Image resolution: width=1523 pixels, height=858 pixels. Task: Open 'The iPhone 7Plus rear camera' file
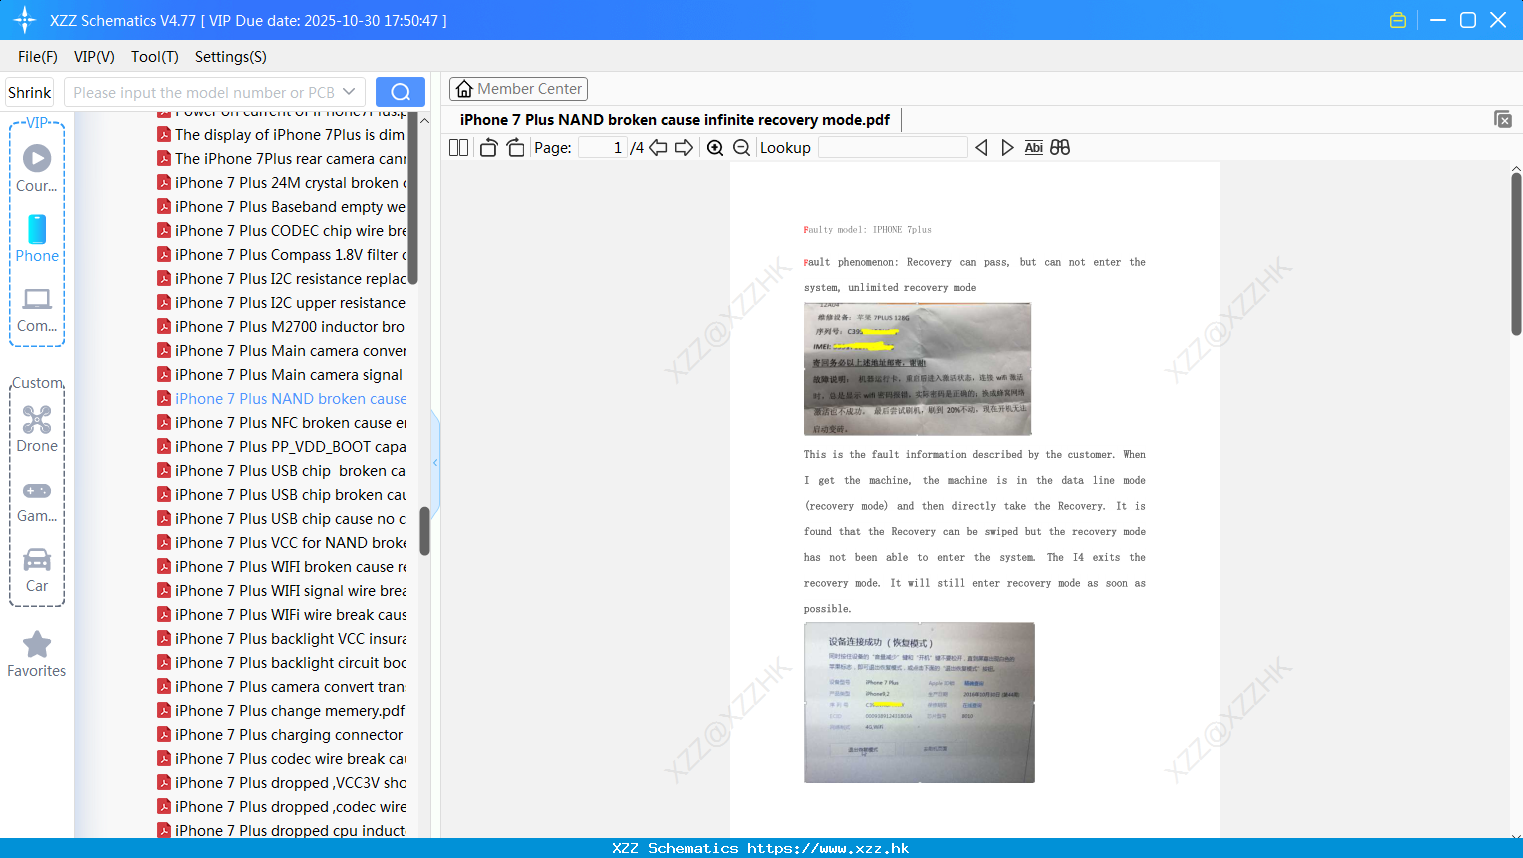coord(281,159)
